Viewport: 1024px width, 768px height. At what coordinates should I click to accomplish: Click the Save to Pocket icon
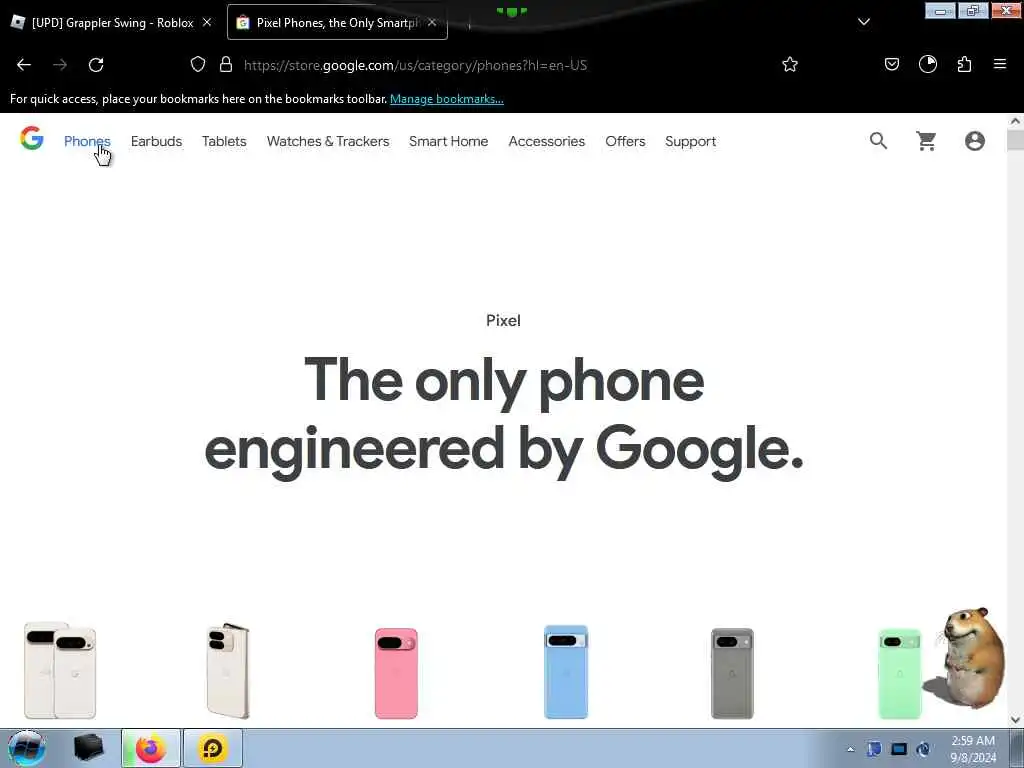(891, 64)
